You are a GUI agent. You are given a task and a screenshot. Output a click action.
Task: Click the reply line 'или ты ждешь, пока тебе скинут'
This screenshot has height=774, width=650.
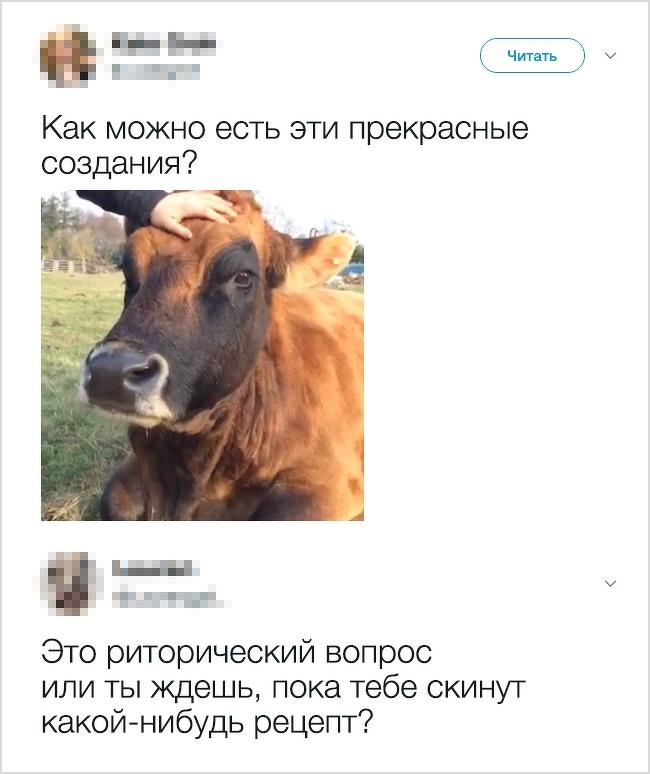(283, 689)
